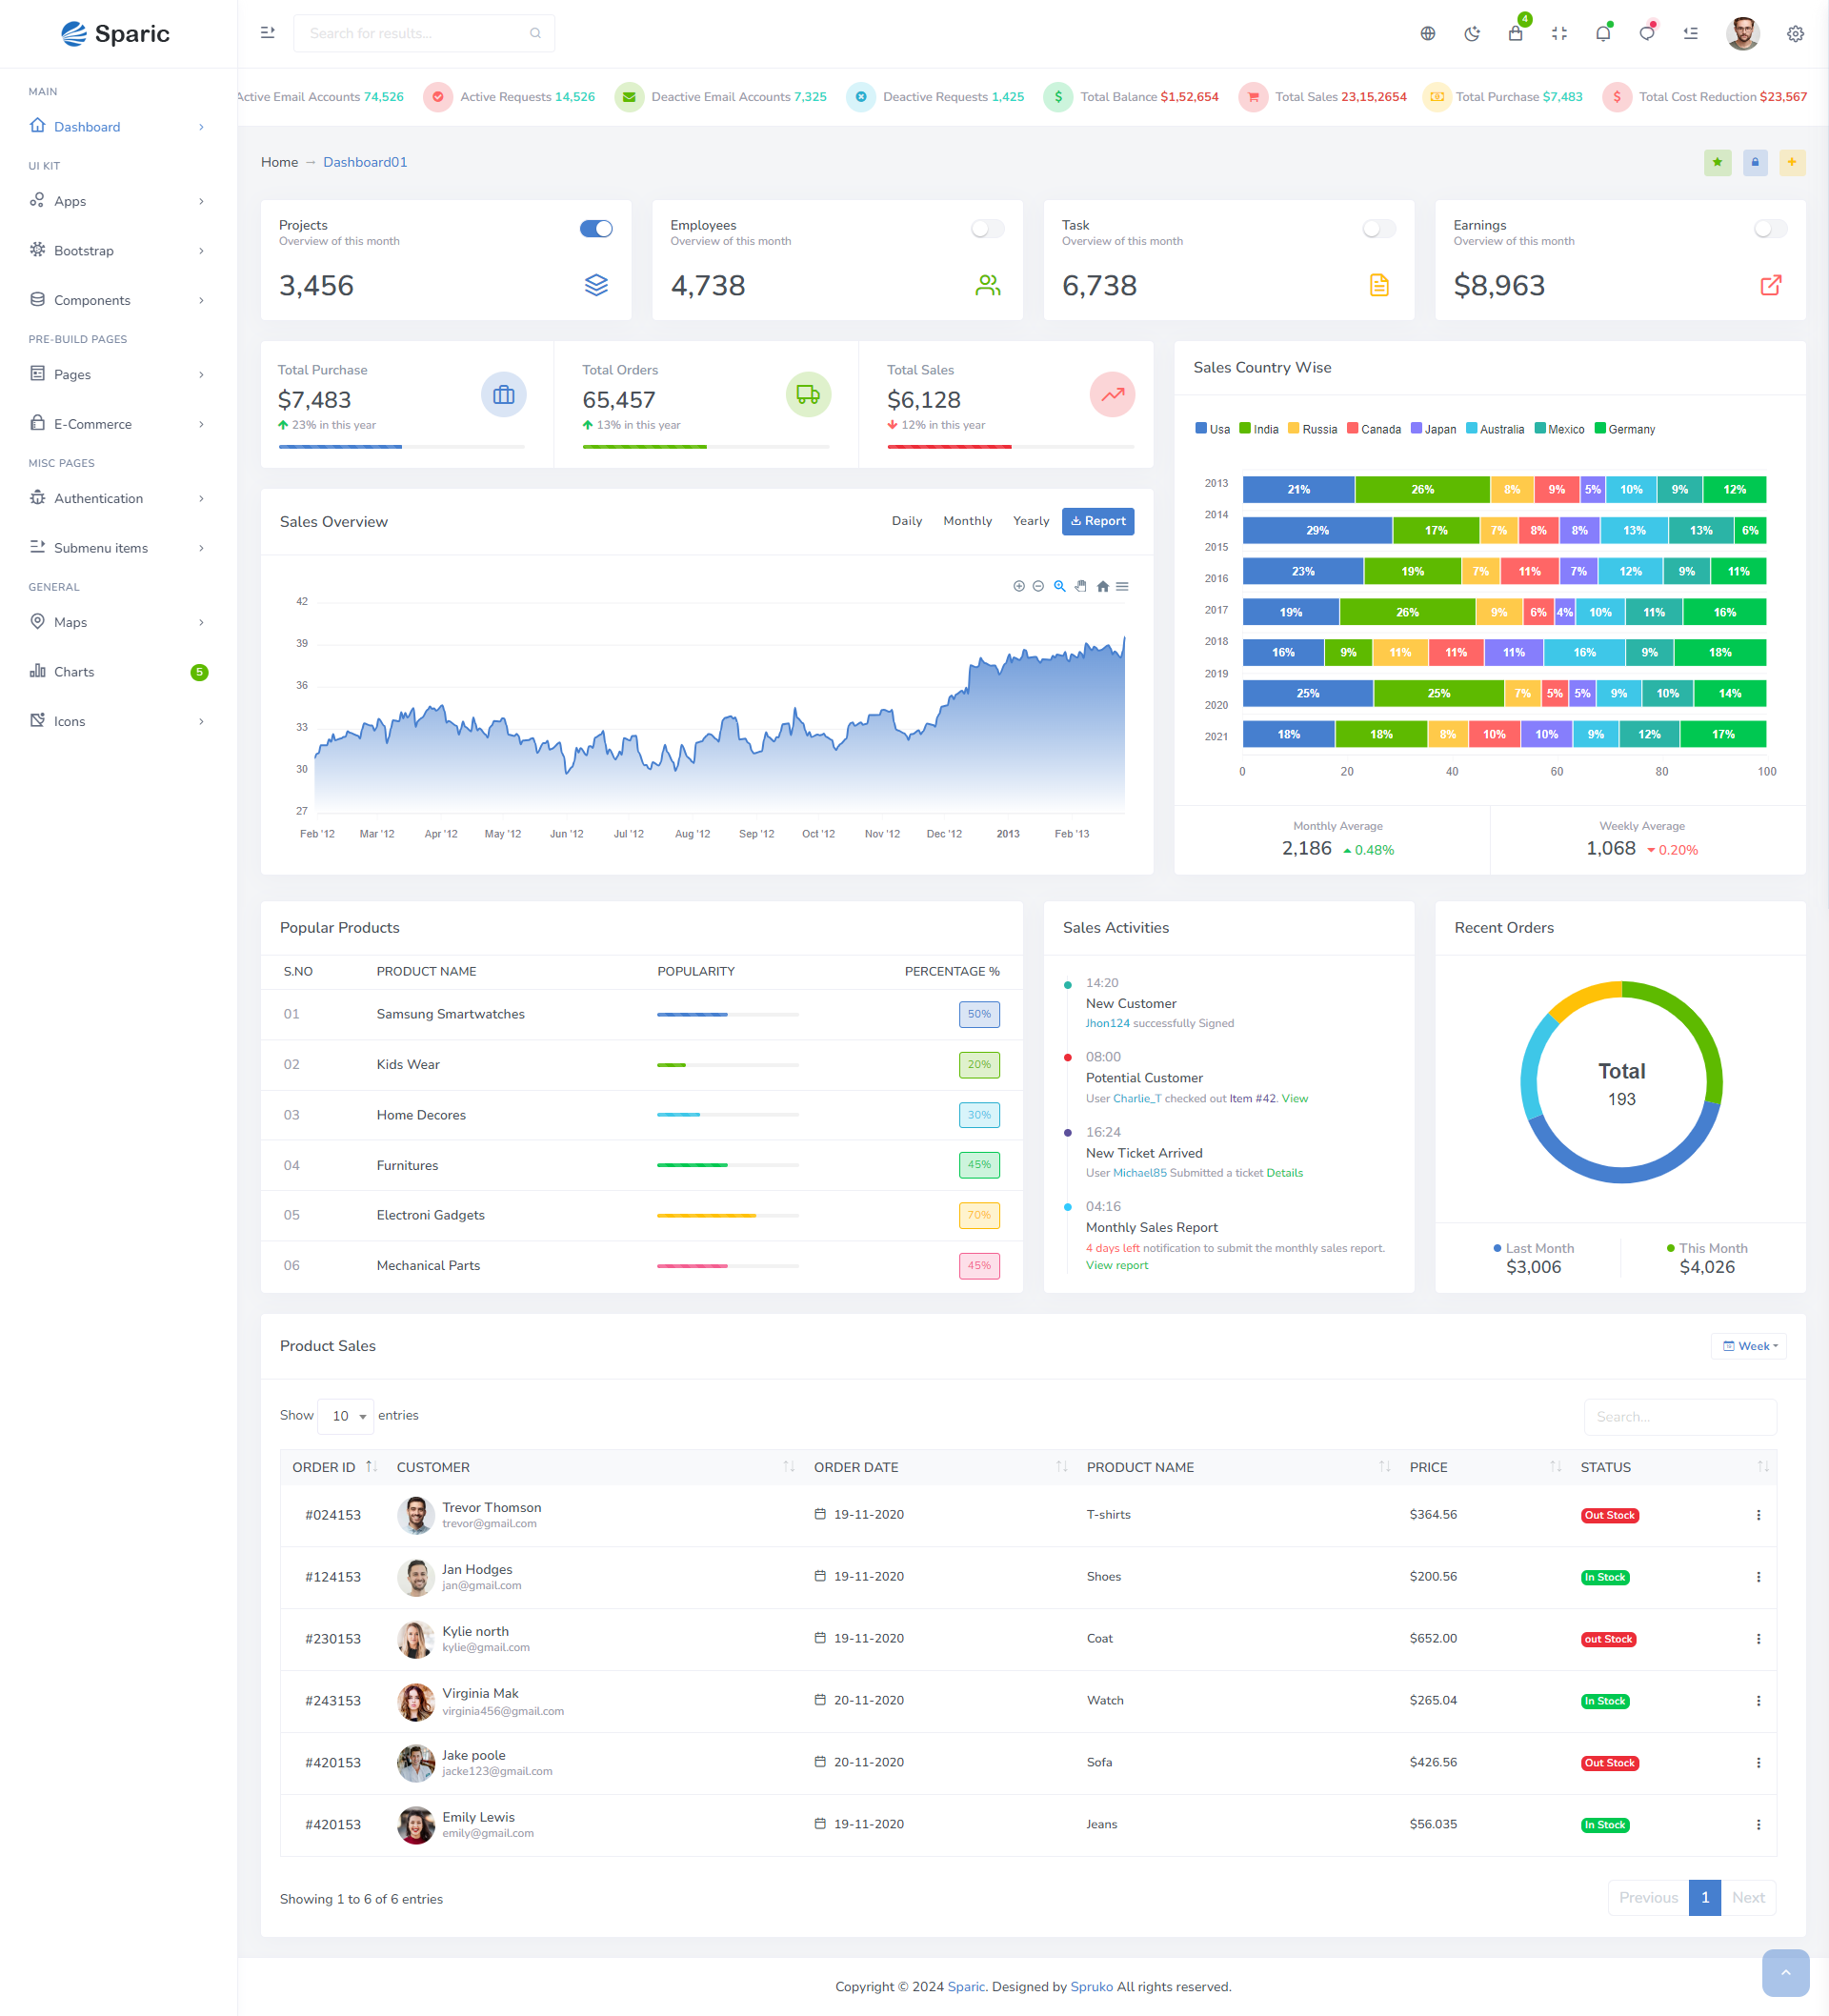Open the language globe icon
This screenshot has height=2016, width=1829.
[1427, 34]
